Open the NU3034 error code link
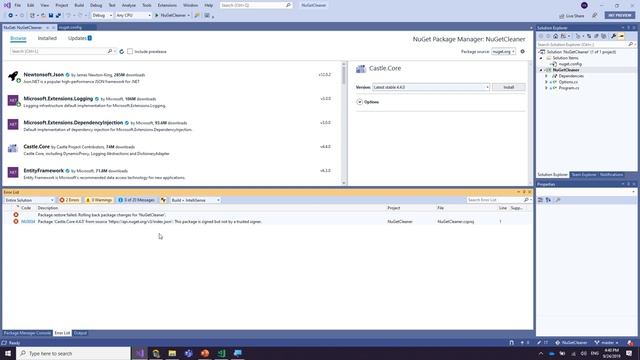Viewport: 640px width, 360px height. (28, 222)
